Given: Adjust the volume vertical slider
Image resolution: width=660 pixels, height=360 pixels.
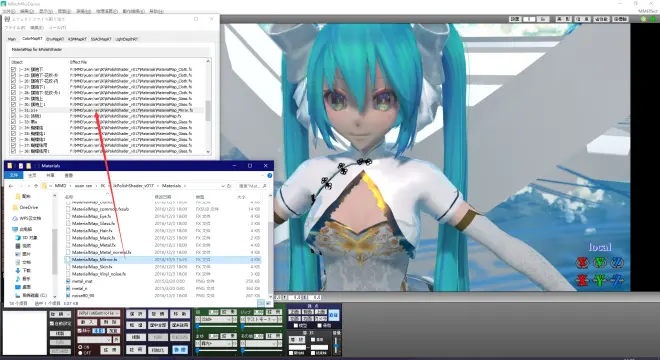Looking at the screenshot, I should pos(336,345).
